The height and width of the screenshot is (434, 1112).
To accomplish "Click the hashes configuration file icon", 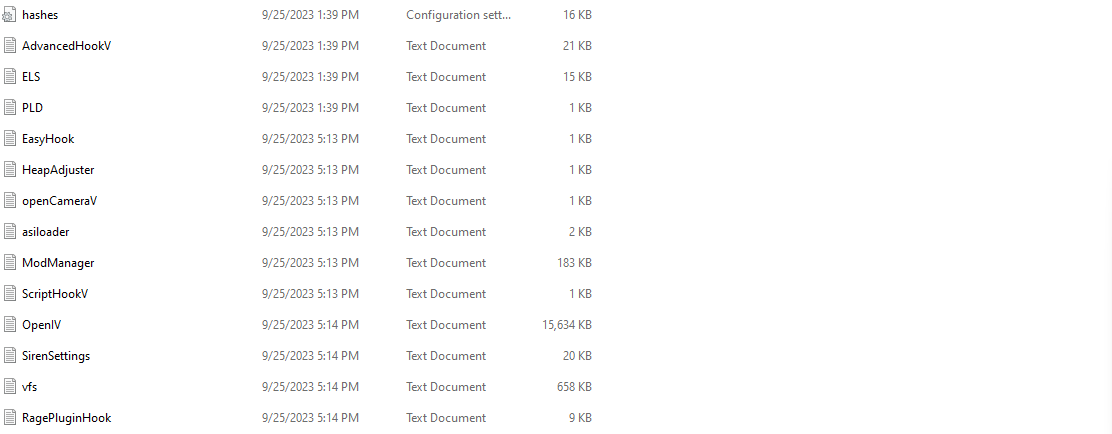I will coord(9,15).
